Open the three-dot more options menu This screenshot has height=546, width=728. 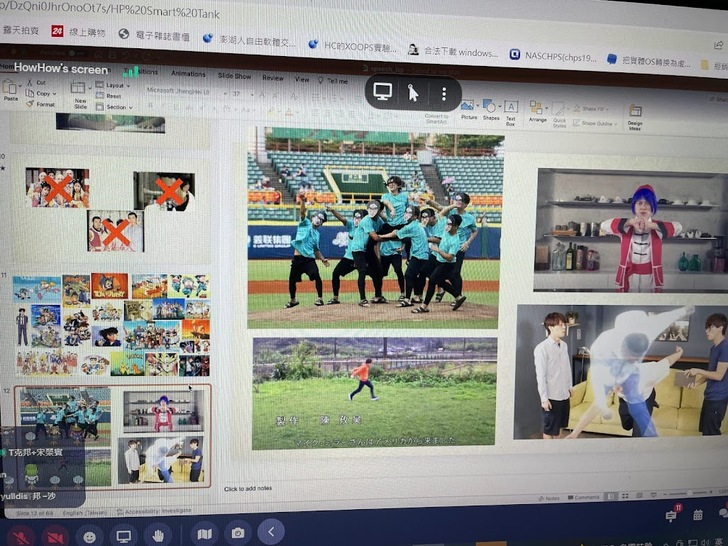click(x=443, y=93)
